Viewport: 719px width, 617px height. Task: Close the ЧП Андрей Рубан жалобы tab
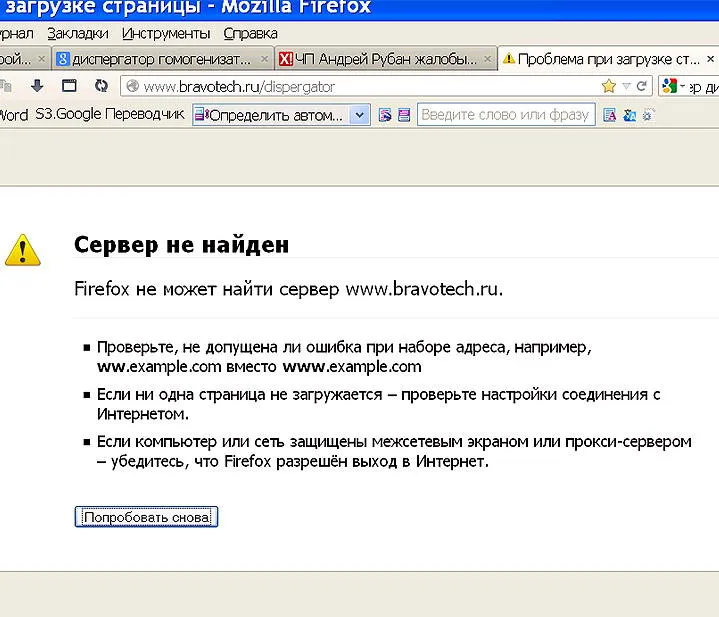pyautogui.click(x=487, y=59)
